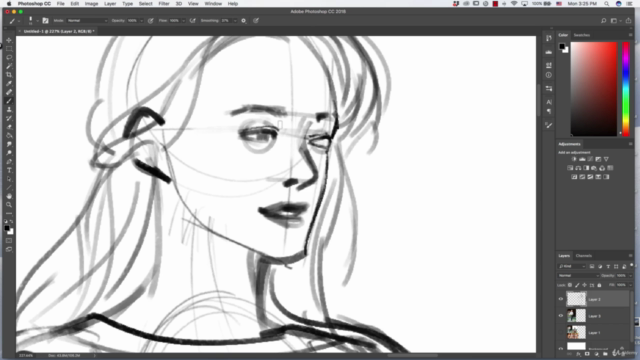
Task: Open the Edit Toolbar ellipsis button
Action: (x=9, y=213)
